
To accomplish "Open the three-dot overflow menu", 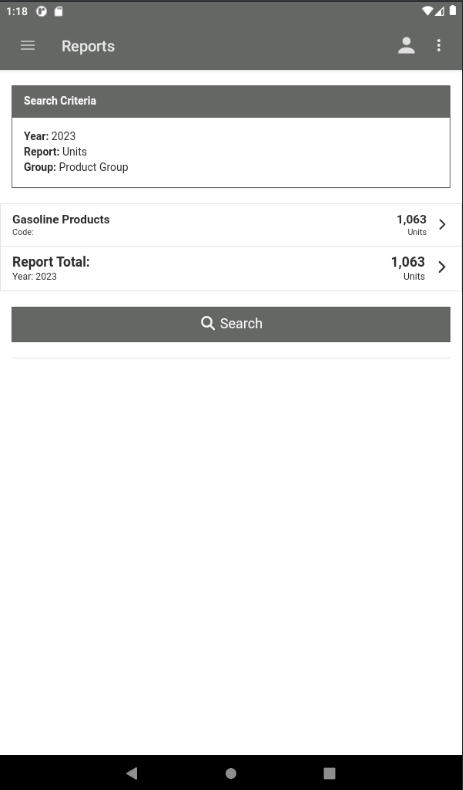I will click(439, 46).
